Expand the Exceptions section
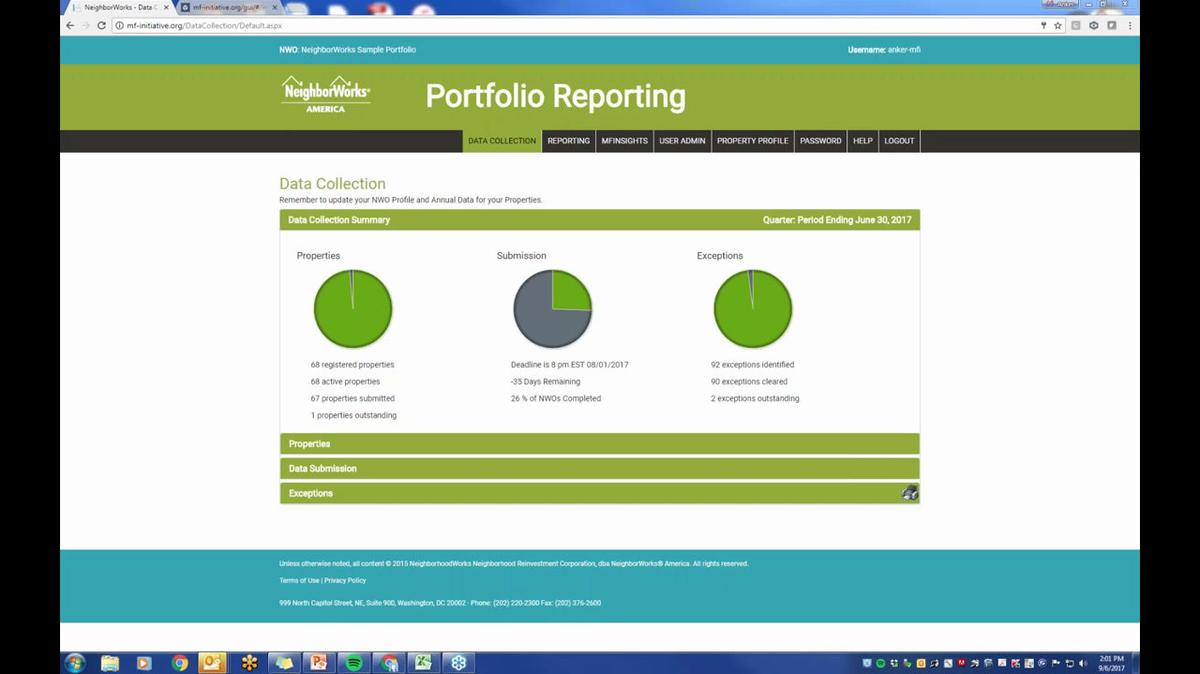Viewport: 1200px width, 674px height. click(600, 492)
